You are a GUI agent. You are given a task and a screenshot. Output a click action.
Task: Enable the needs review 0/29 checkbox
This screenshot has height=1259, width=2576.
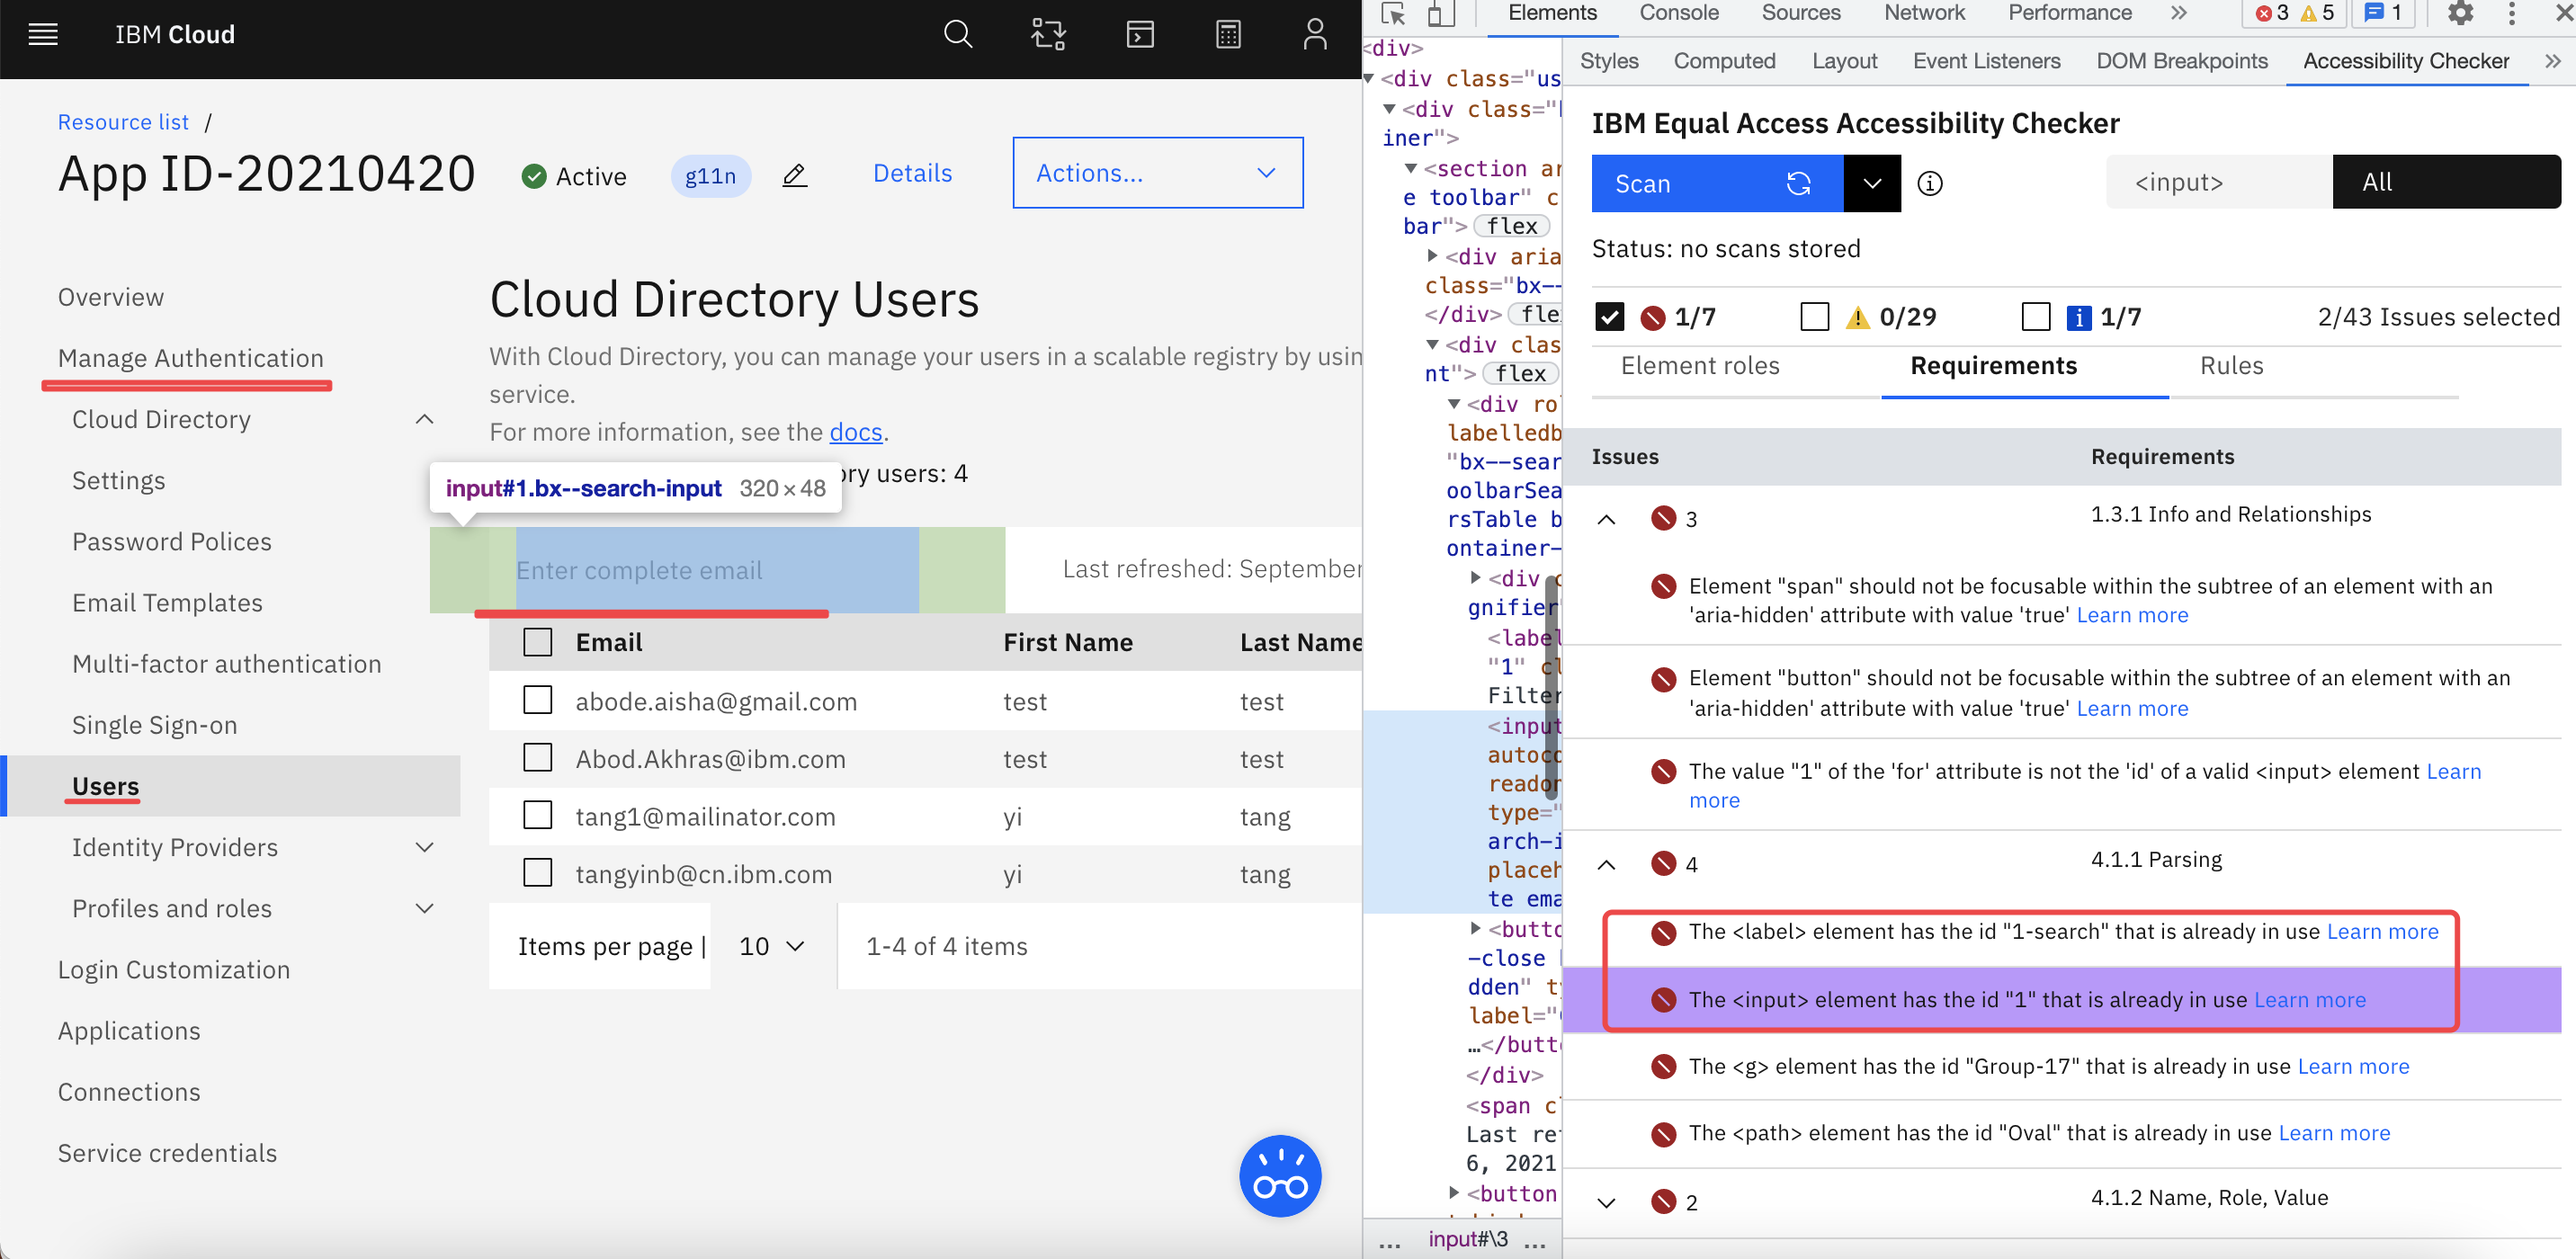tap(1814, 317)
